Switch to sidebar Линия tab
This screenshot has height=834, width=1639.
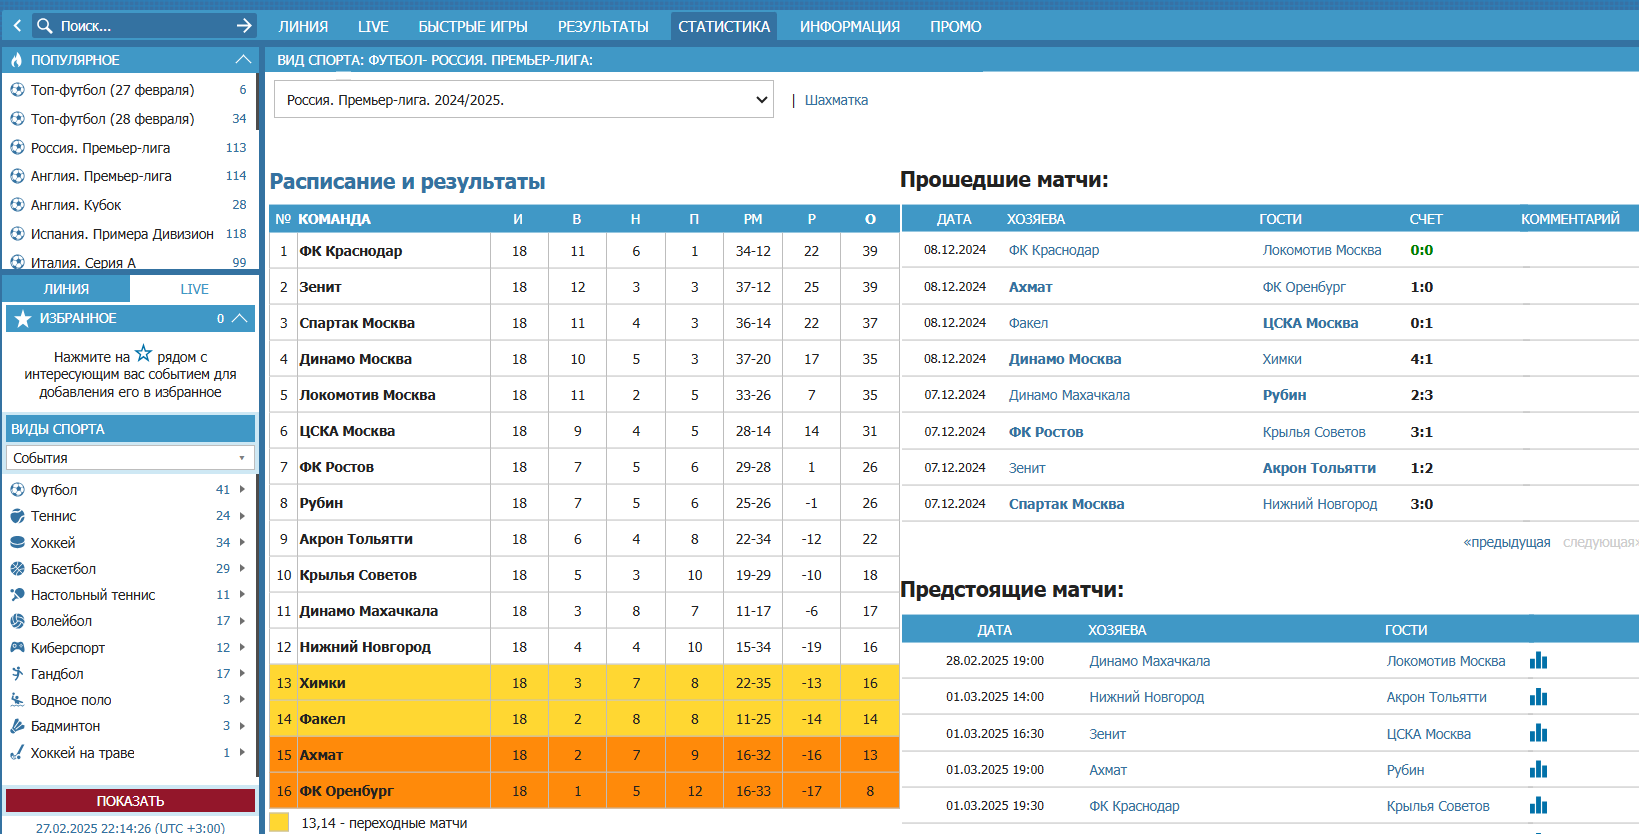click(x=66, y=289)
